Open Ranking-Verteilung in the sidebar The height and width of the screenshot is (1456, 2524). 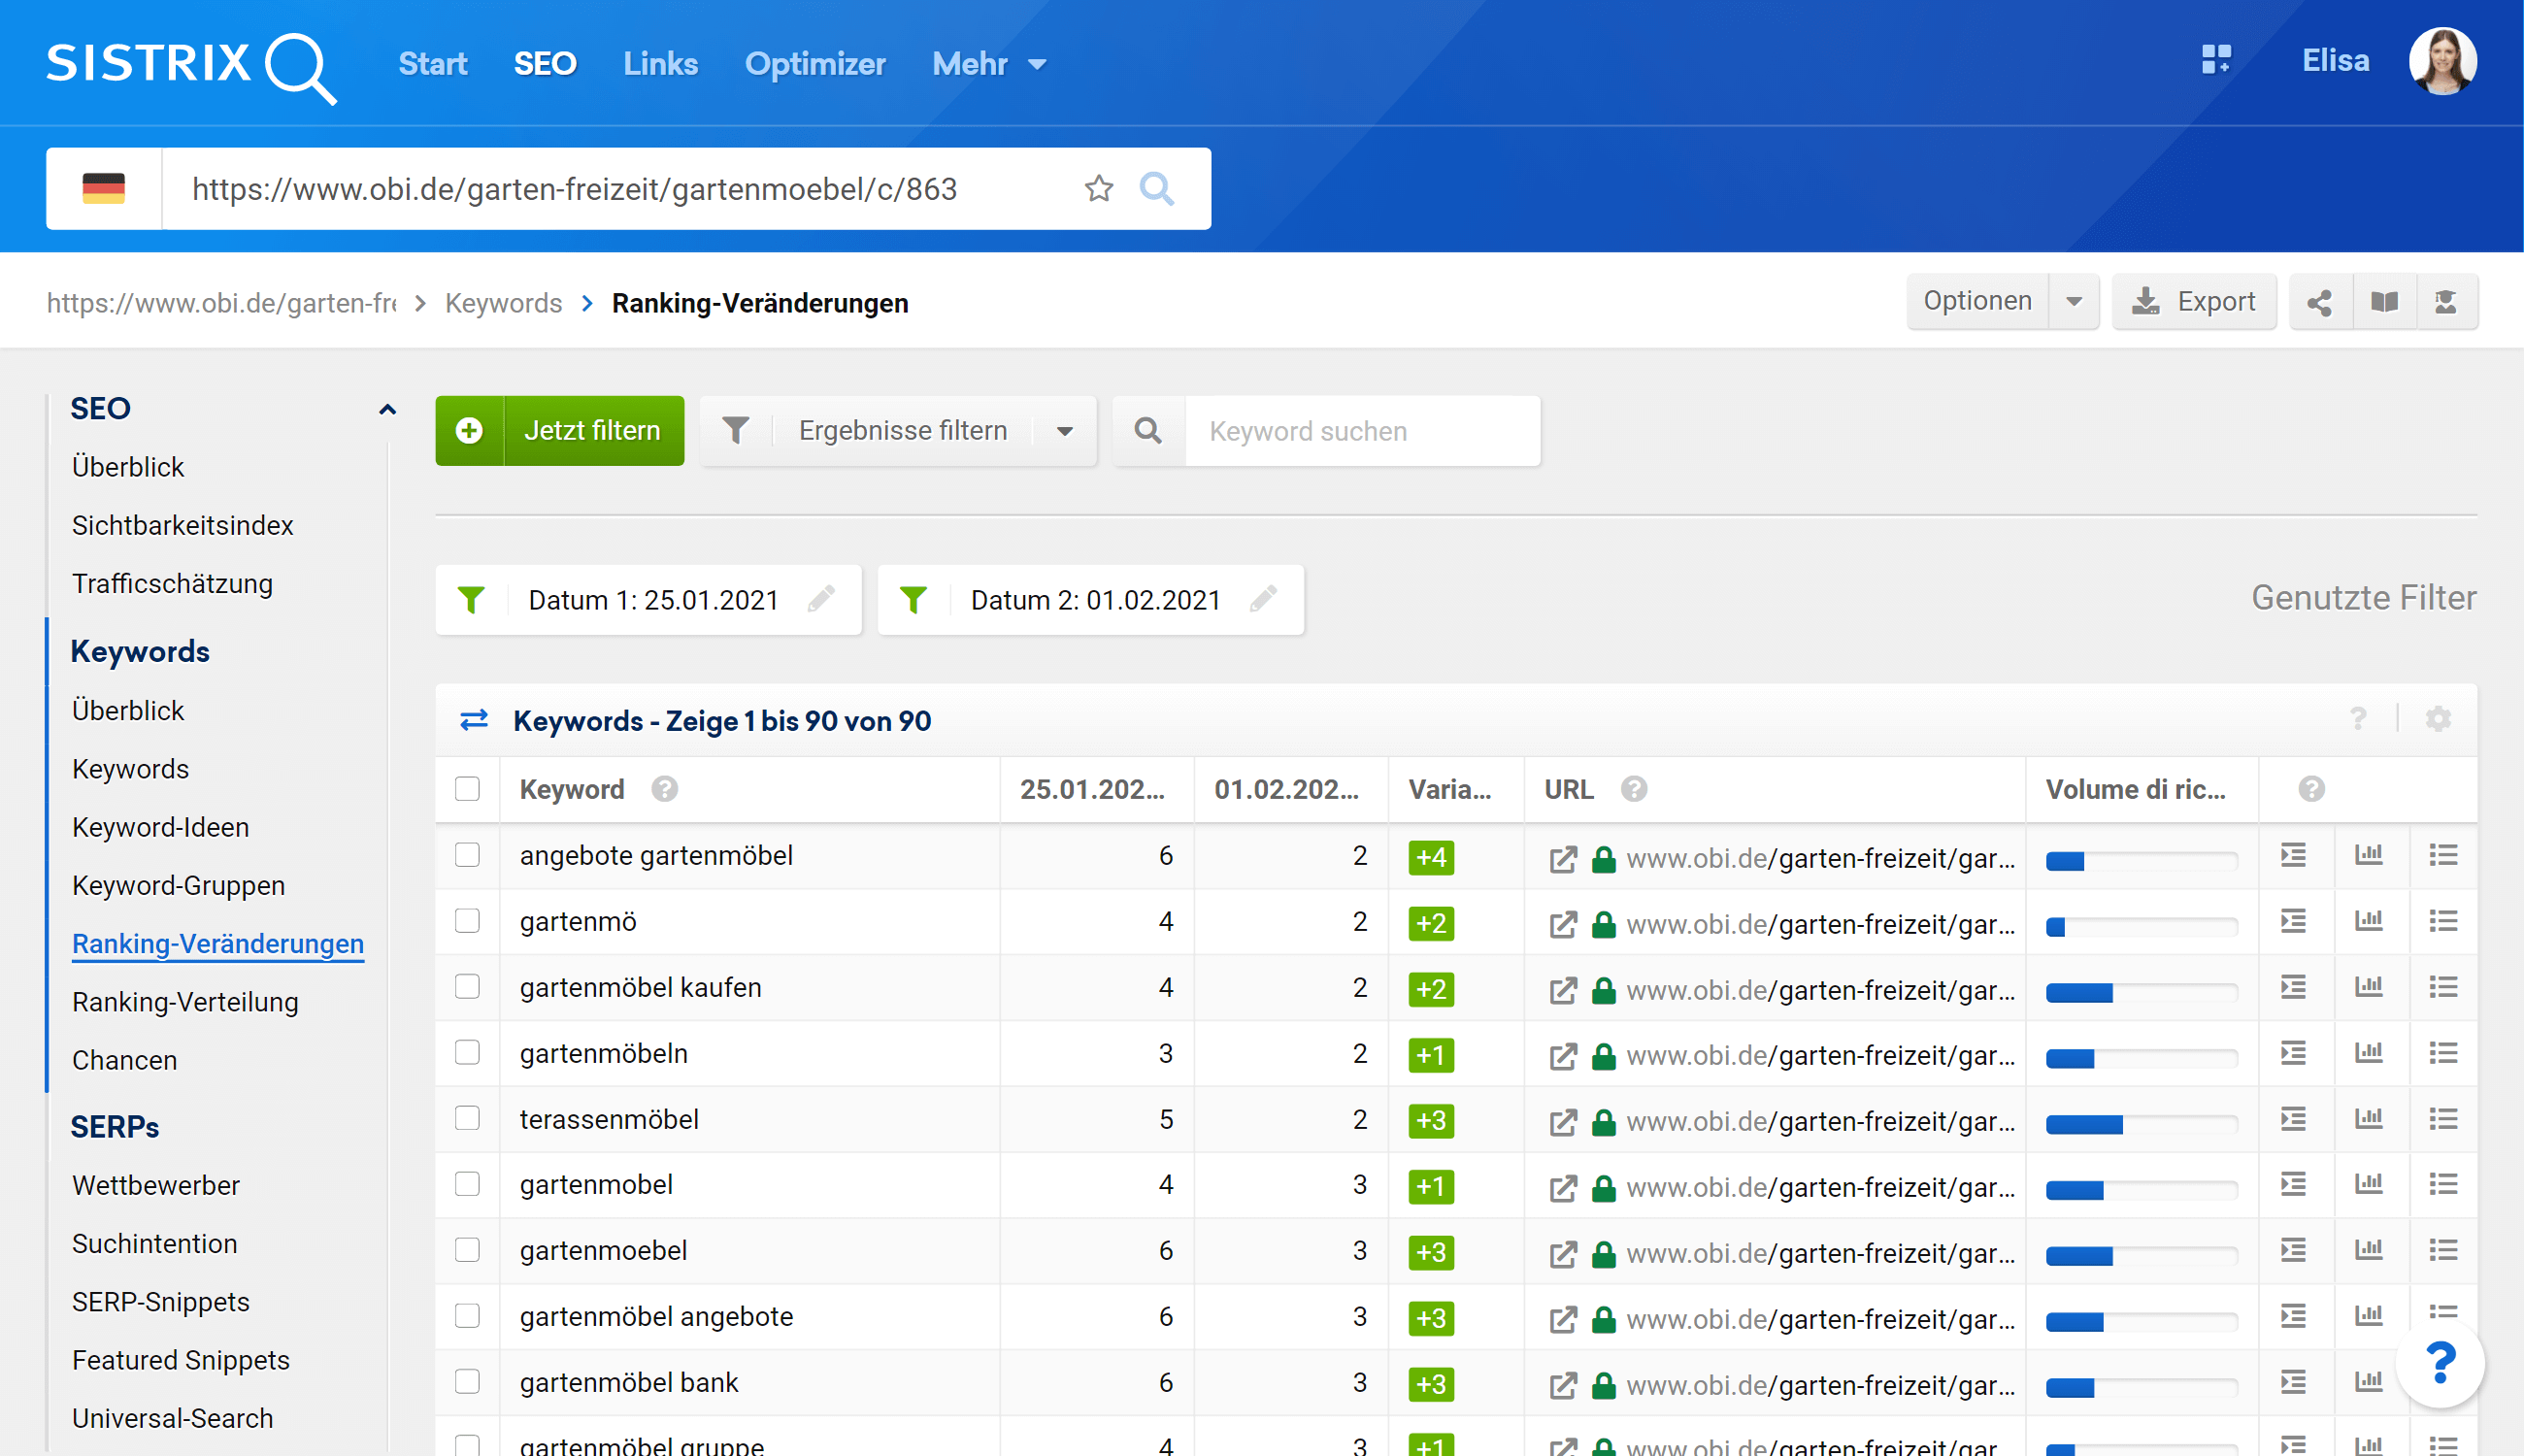(185, 1002)
